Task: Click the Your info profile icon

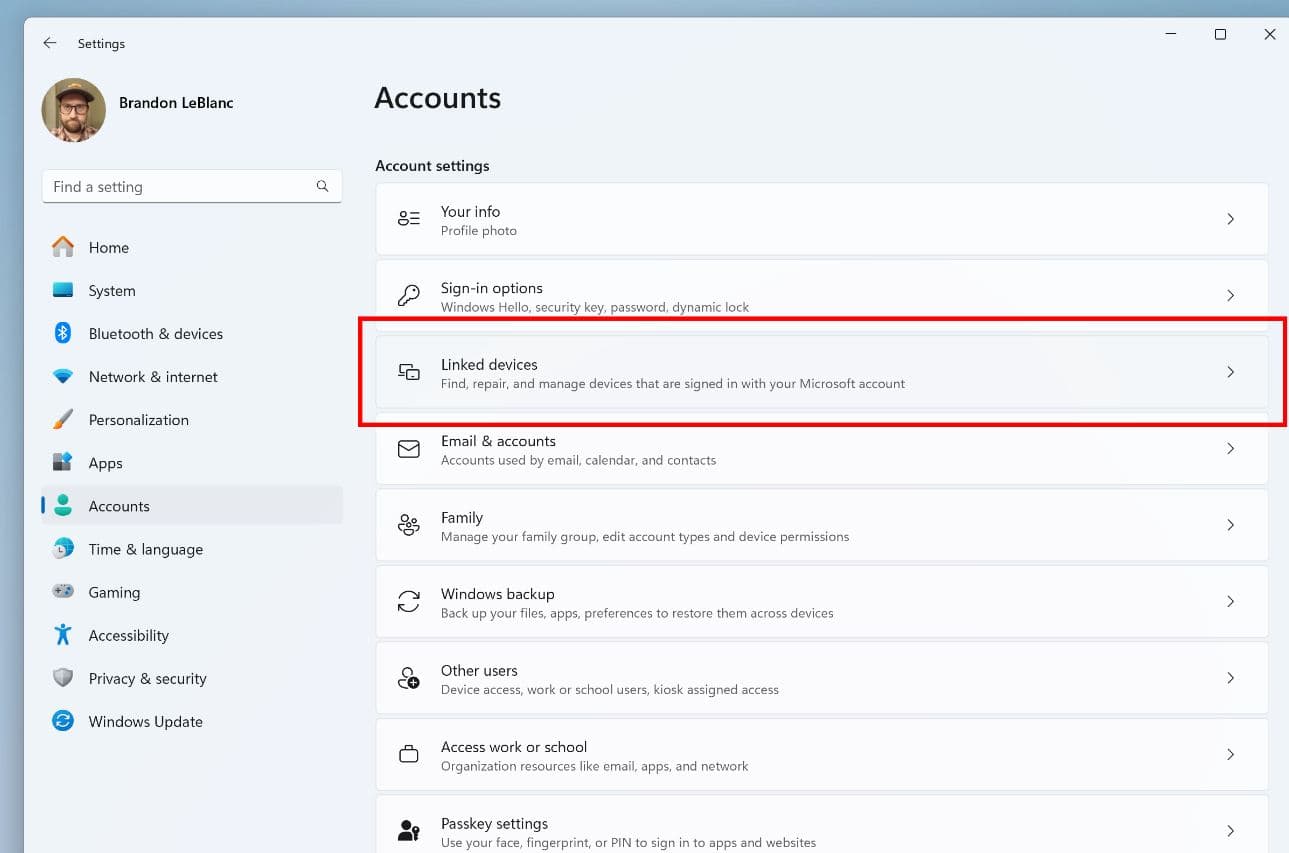Action: point(409,219)
